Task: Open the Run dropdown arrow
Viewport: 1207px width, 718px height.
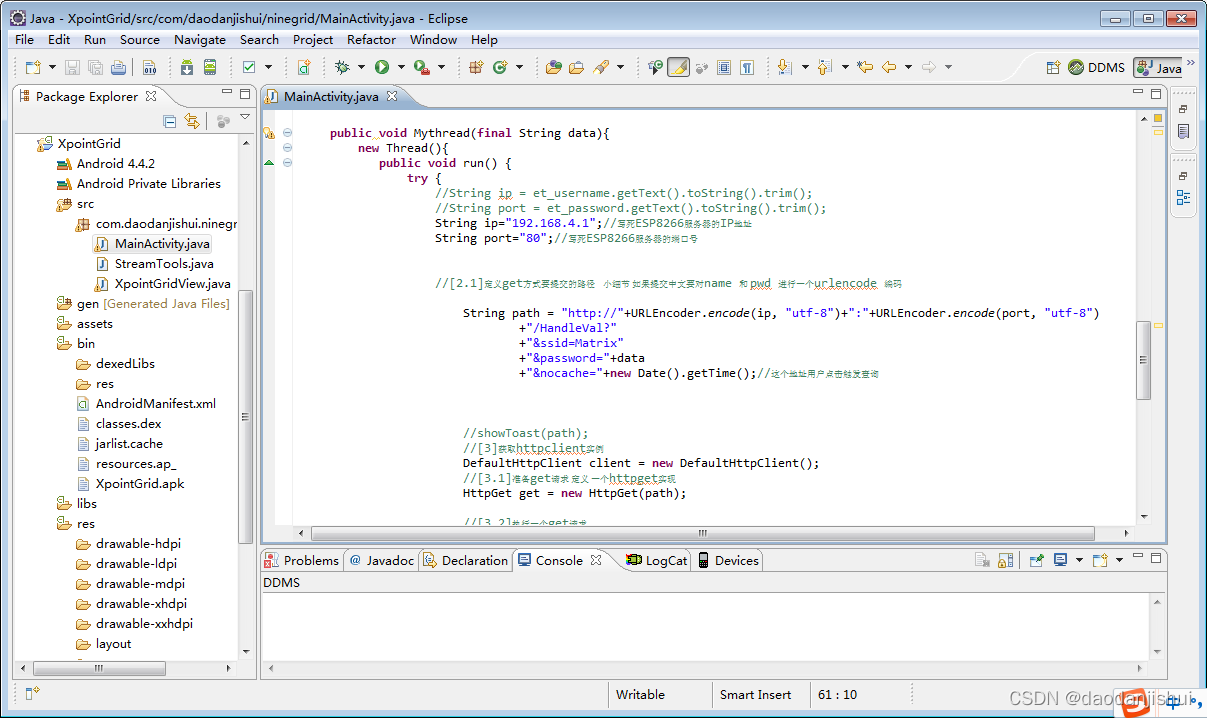Action: click(400, 67)
